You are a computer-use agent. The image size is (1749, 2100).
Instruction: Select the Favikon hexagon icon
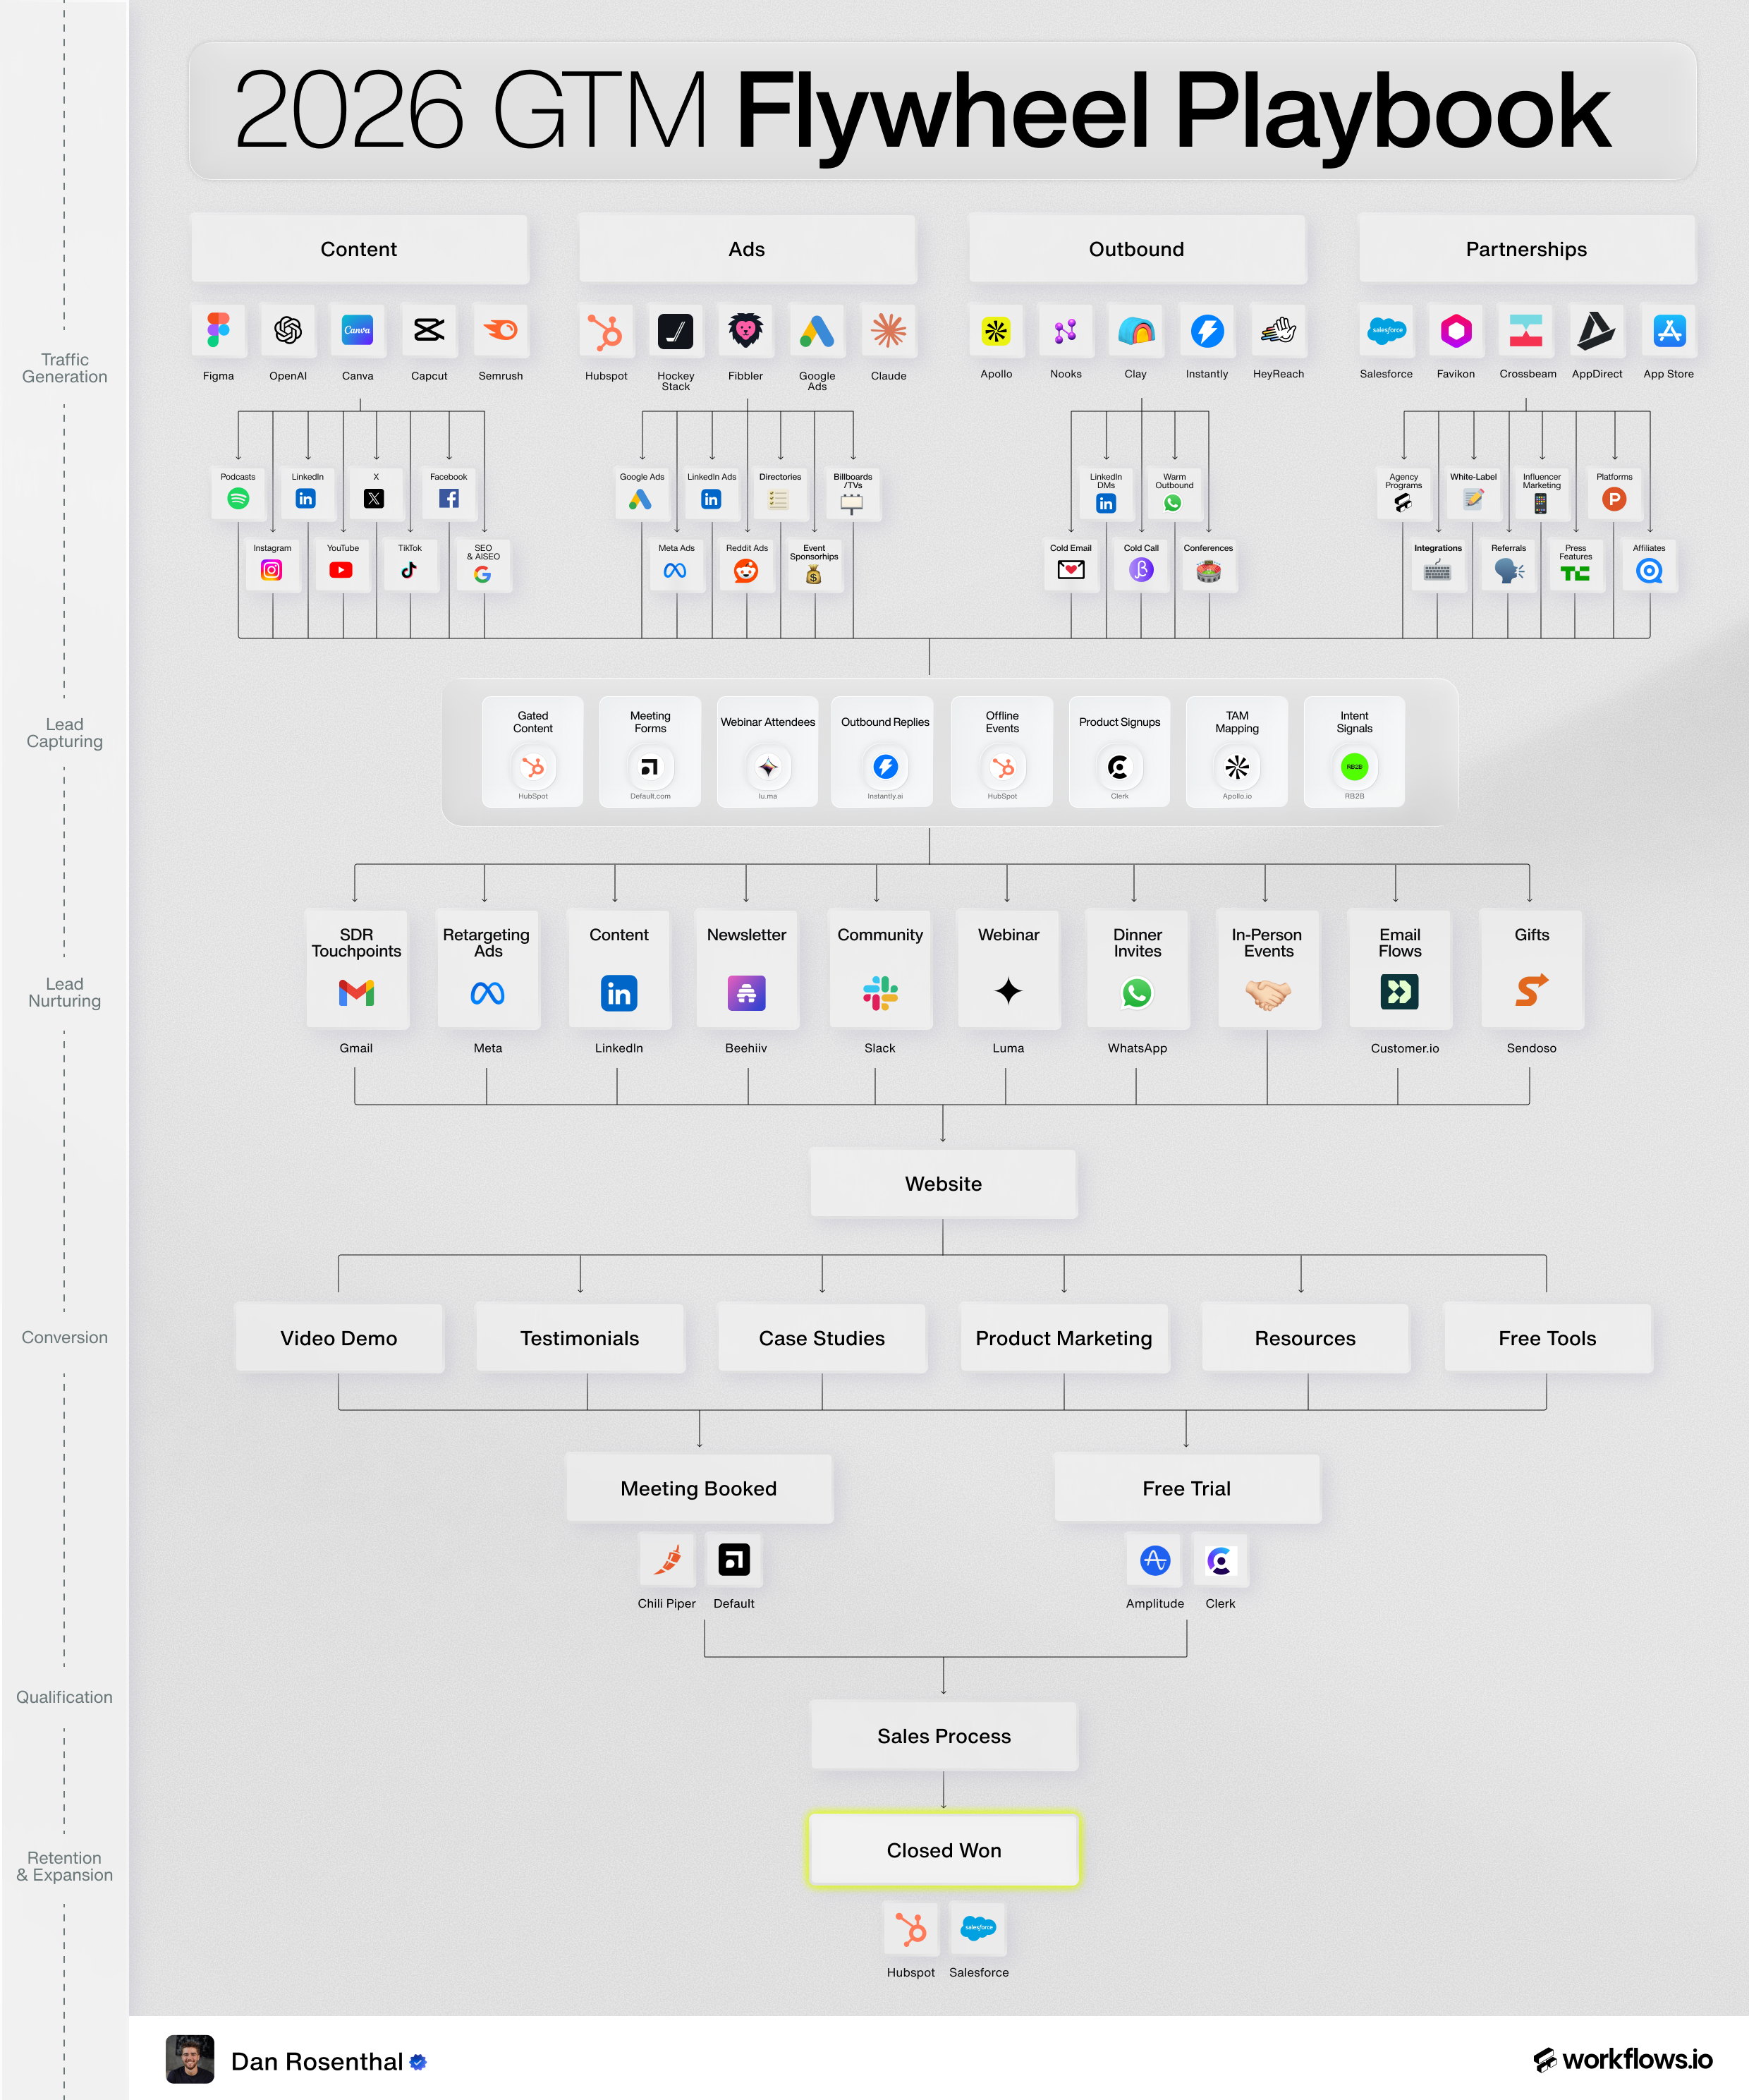(x=1456, y=331)
